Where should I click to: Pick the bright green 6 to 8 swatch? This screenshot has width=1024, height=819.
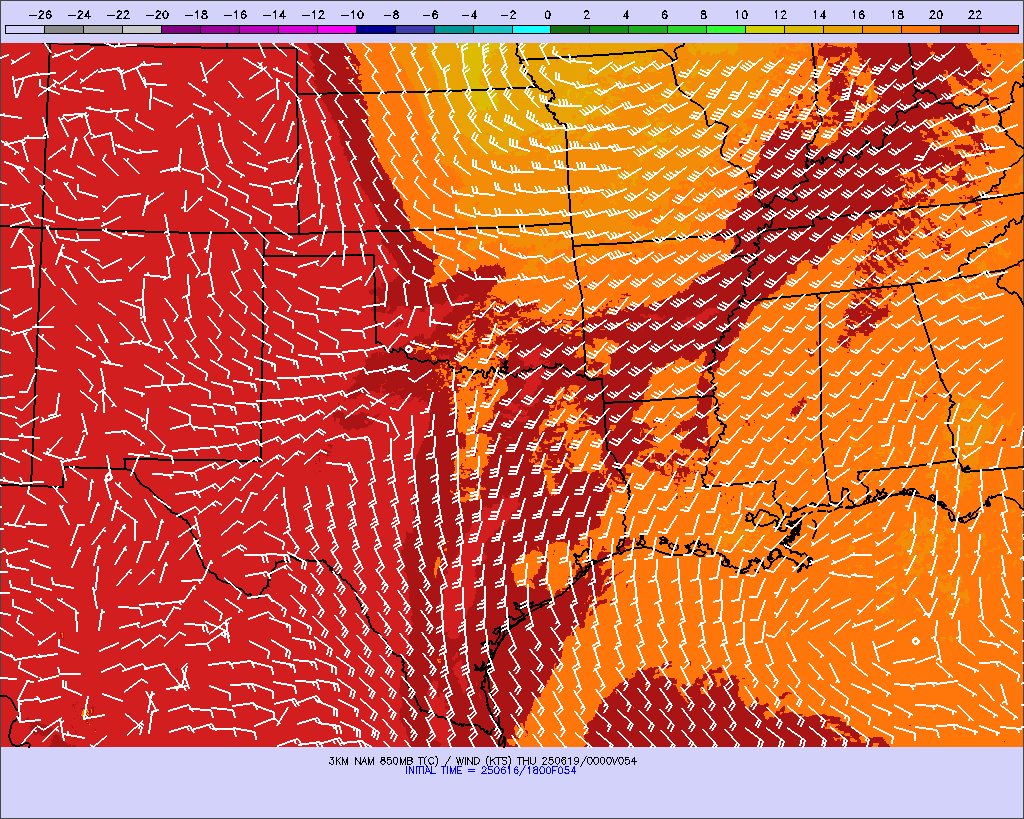click(x=687, y=29)
